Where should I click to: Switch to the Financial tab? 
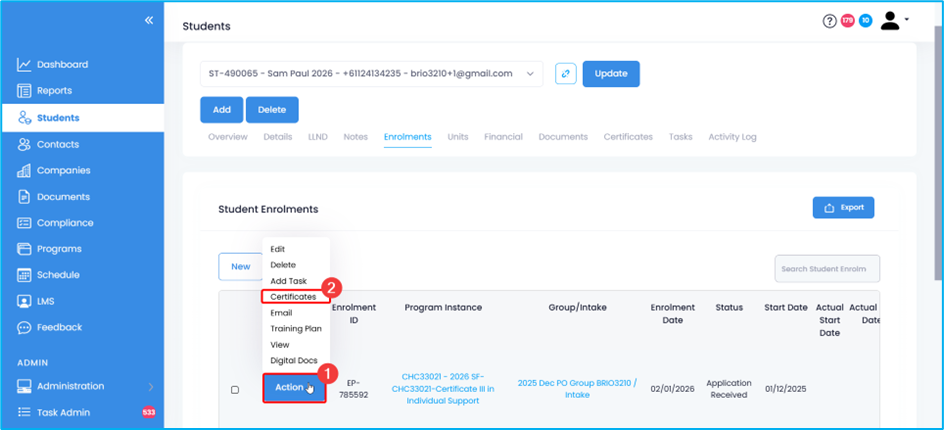[x=503, y=137]
